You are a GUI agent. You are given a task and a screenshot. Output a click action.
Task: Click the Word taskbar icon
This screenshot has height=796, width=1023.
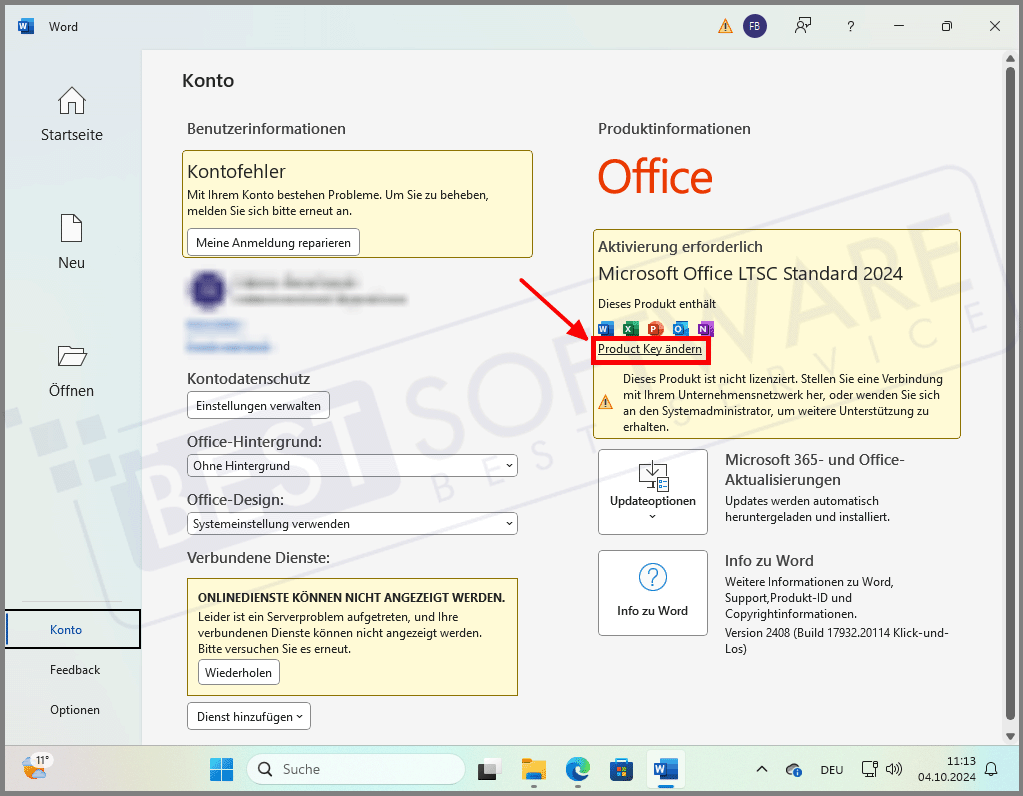[x=665, y=769]
